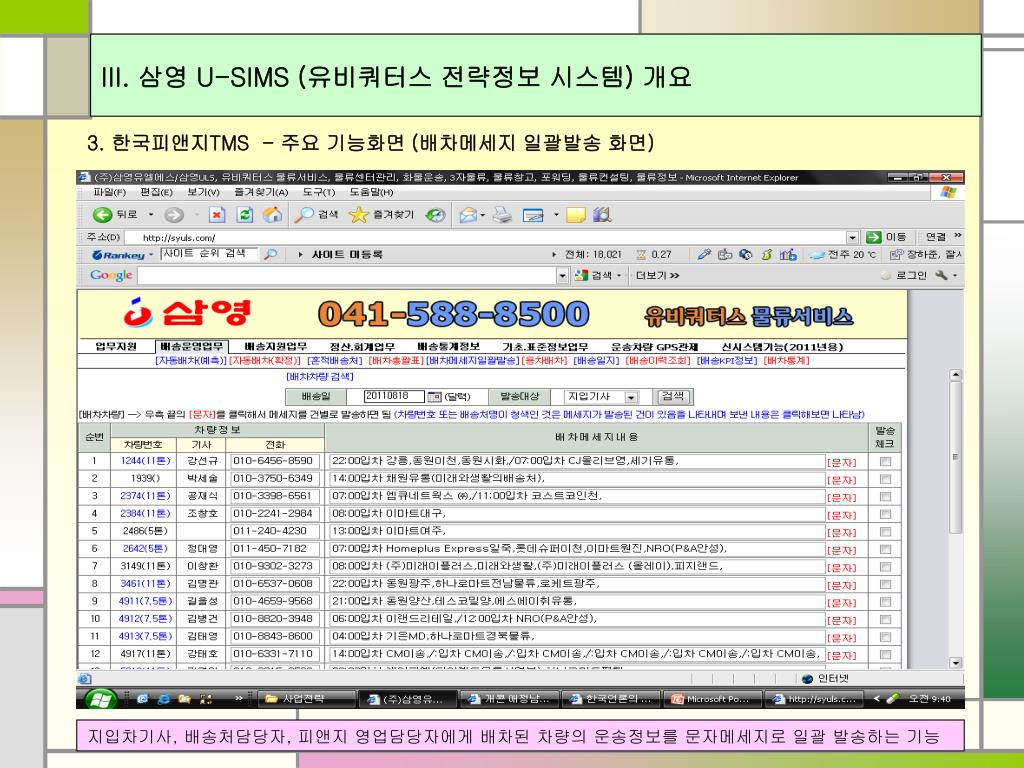Screen dimensions: 1024x768
Task: Click the vertical scrollbar thumb
Action: (x=955, y=457)
